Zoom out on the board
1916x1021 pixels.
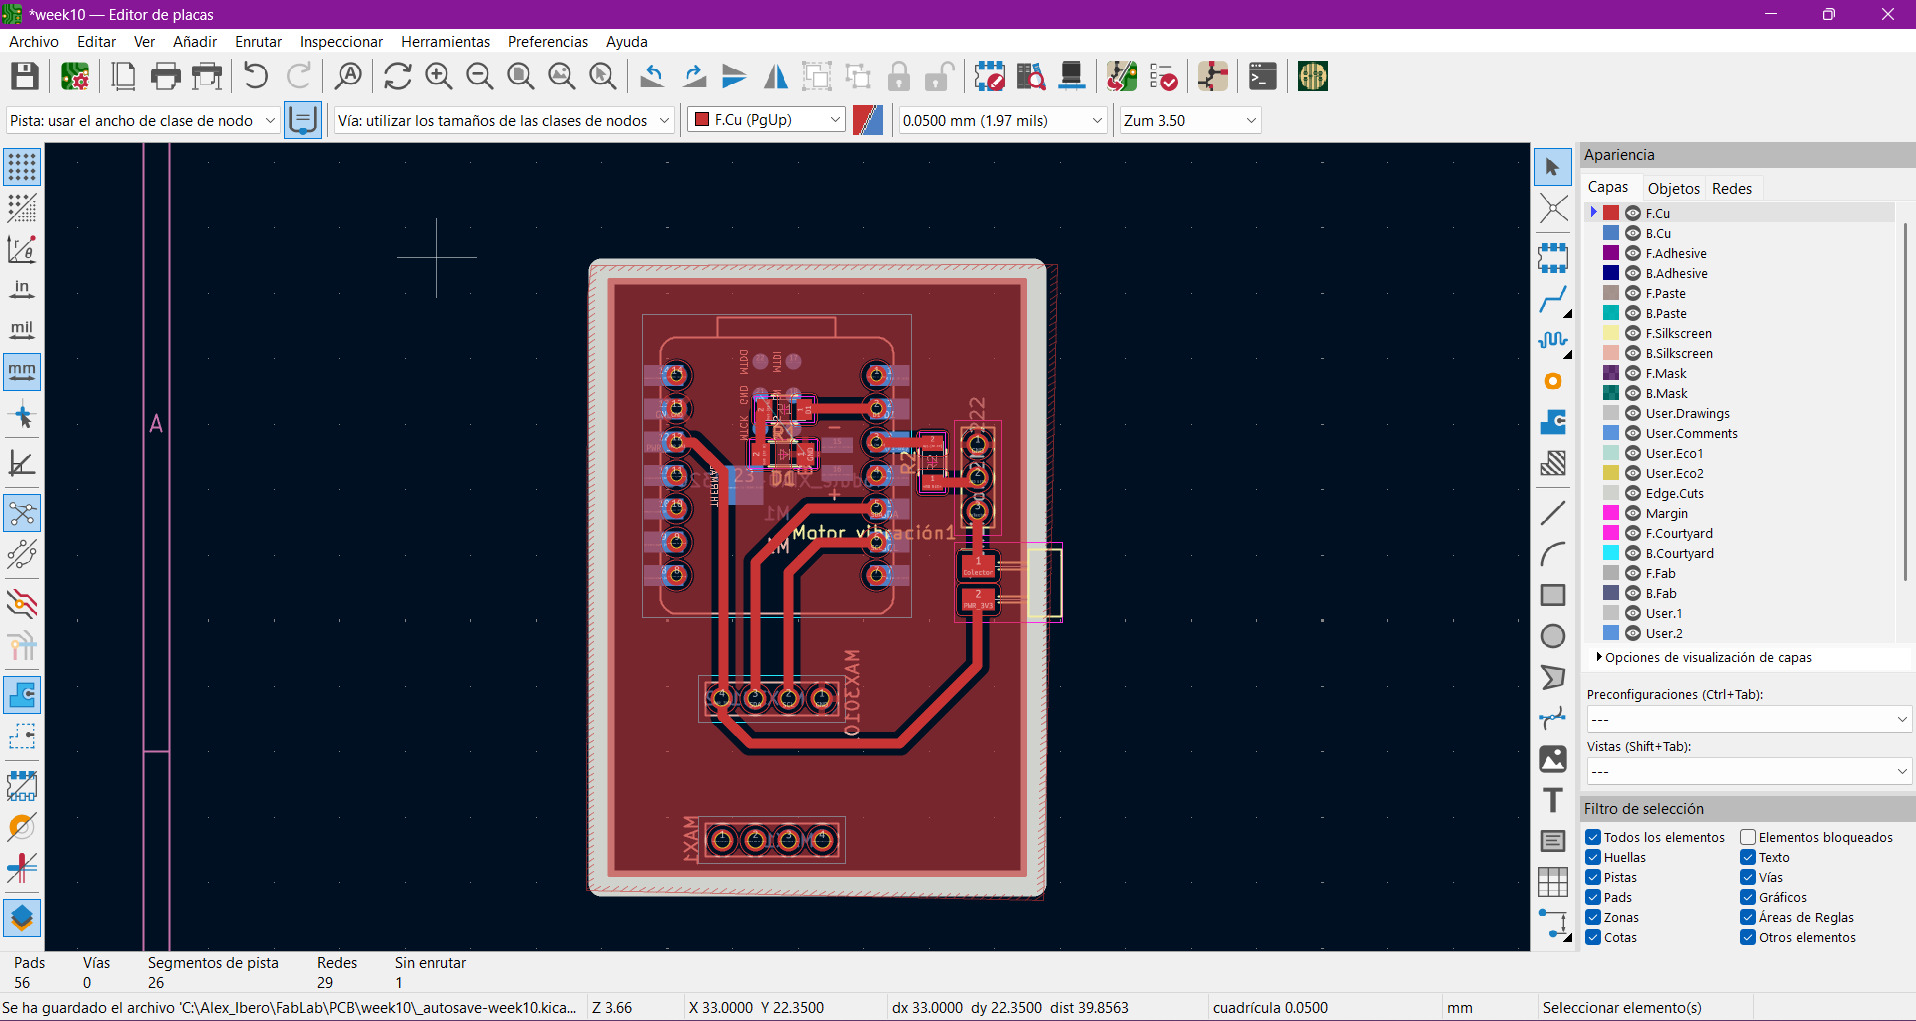tap(479, 76)
